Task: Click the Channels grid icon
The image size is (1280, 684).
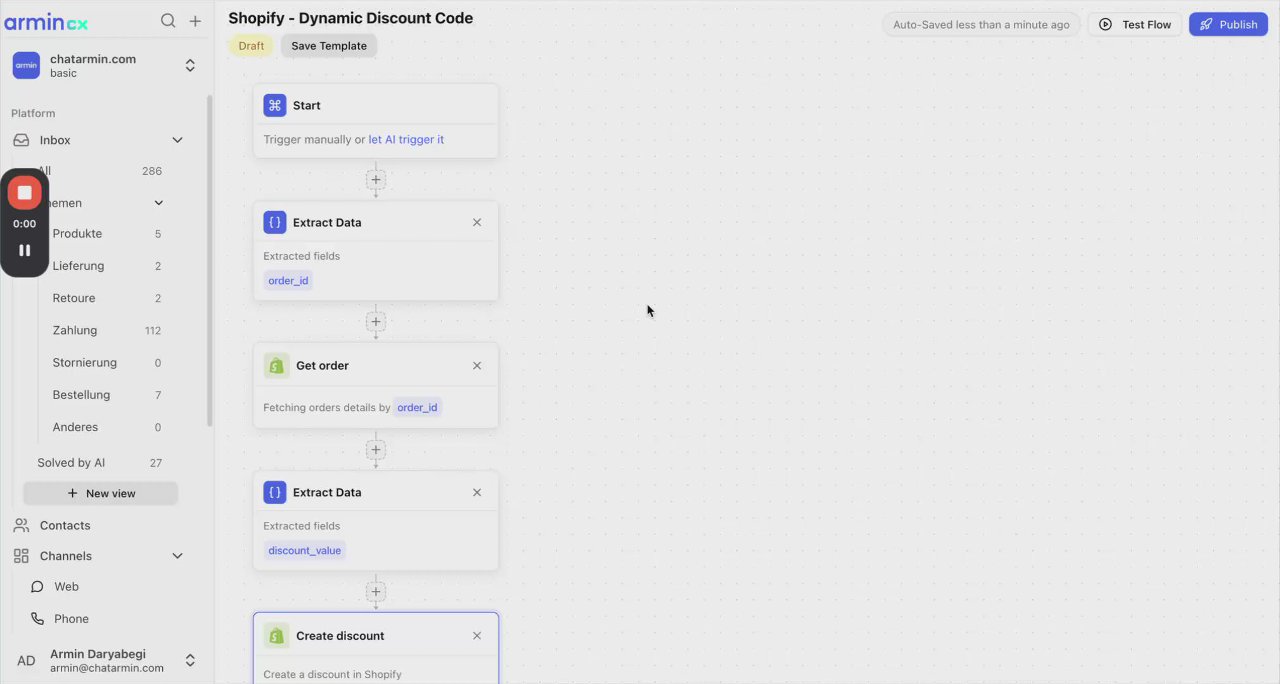Action: click(x=21, y=556)
